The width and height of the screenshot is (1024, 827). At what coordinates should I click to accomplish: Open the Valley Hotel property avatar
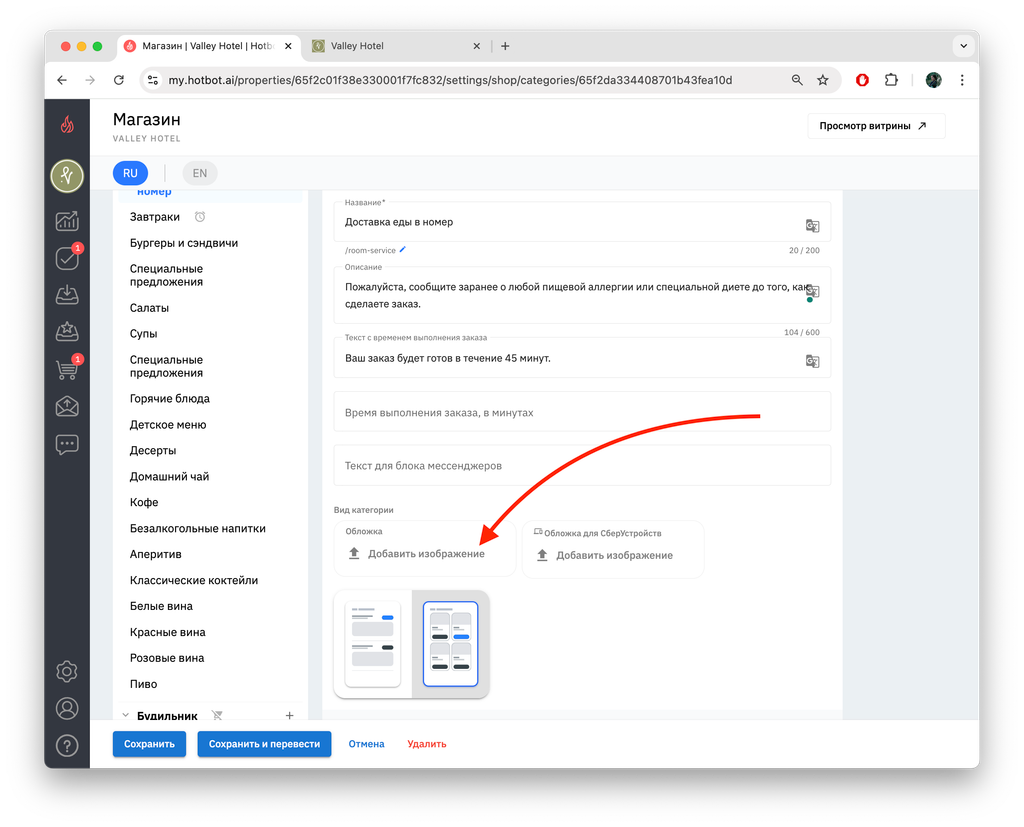(x=67, y=176)
